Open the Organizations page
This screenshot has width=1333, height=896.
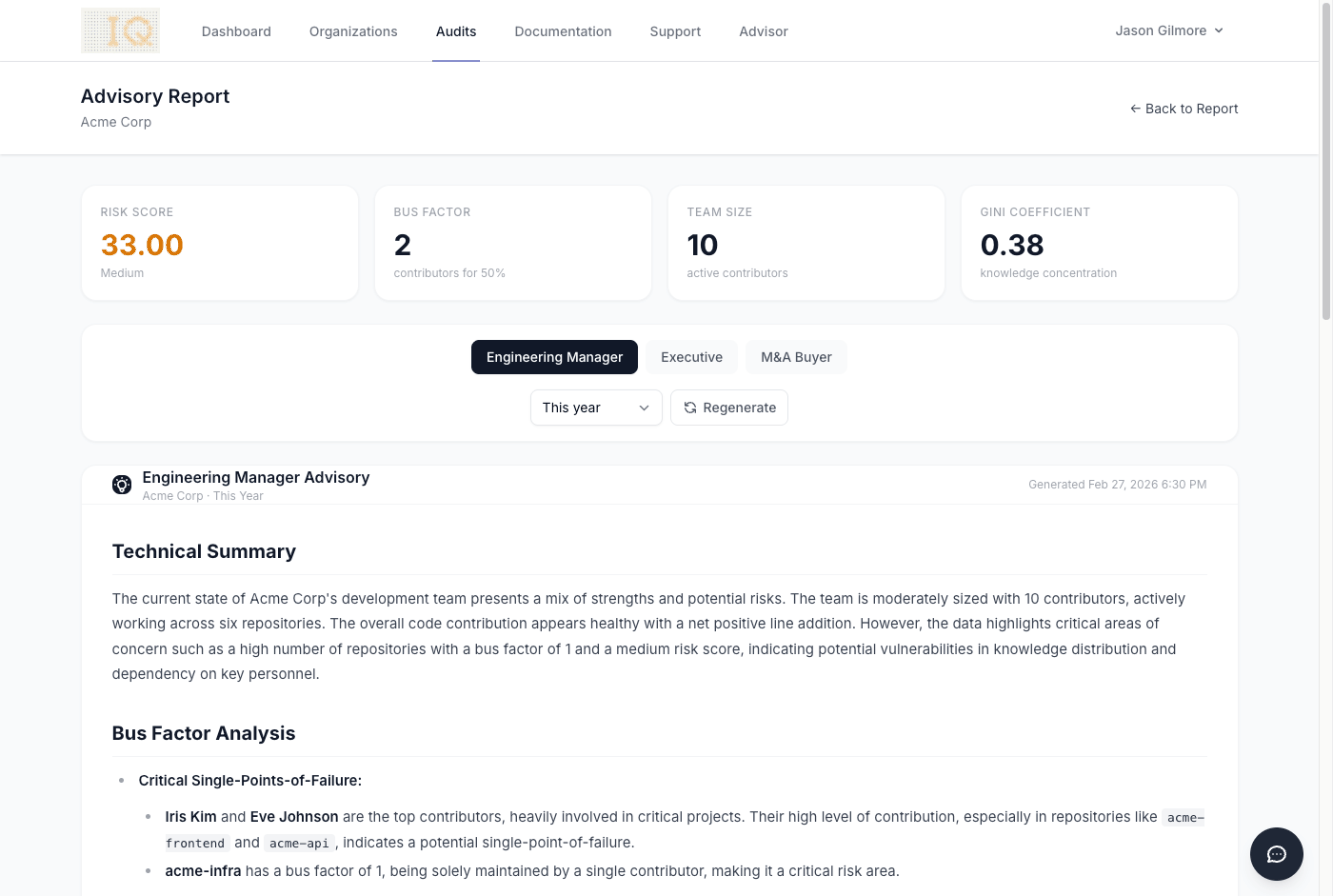coord(352,31)
